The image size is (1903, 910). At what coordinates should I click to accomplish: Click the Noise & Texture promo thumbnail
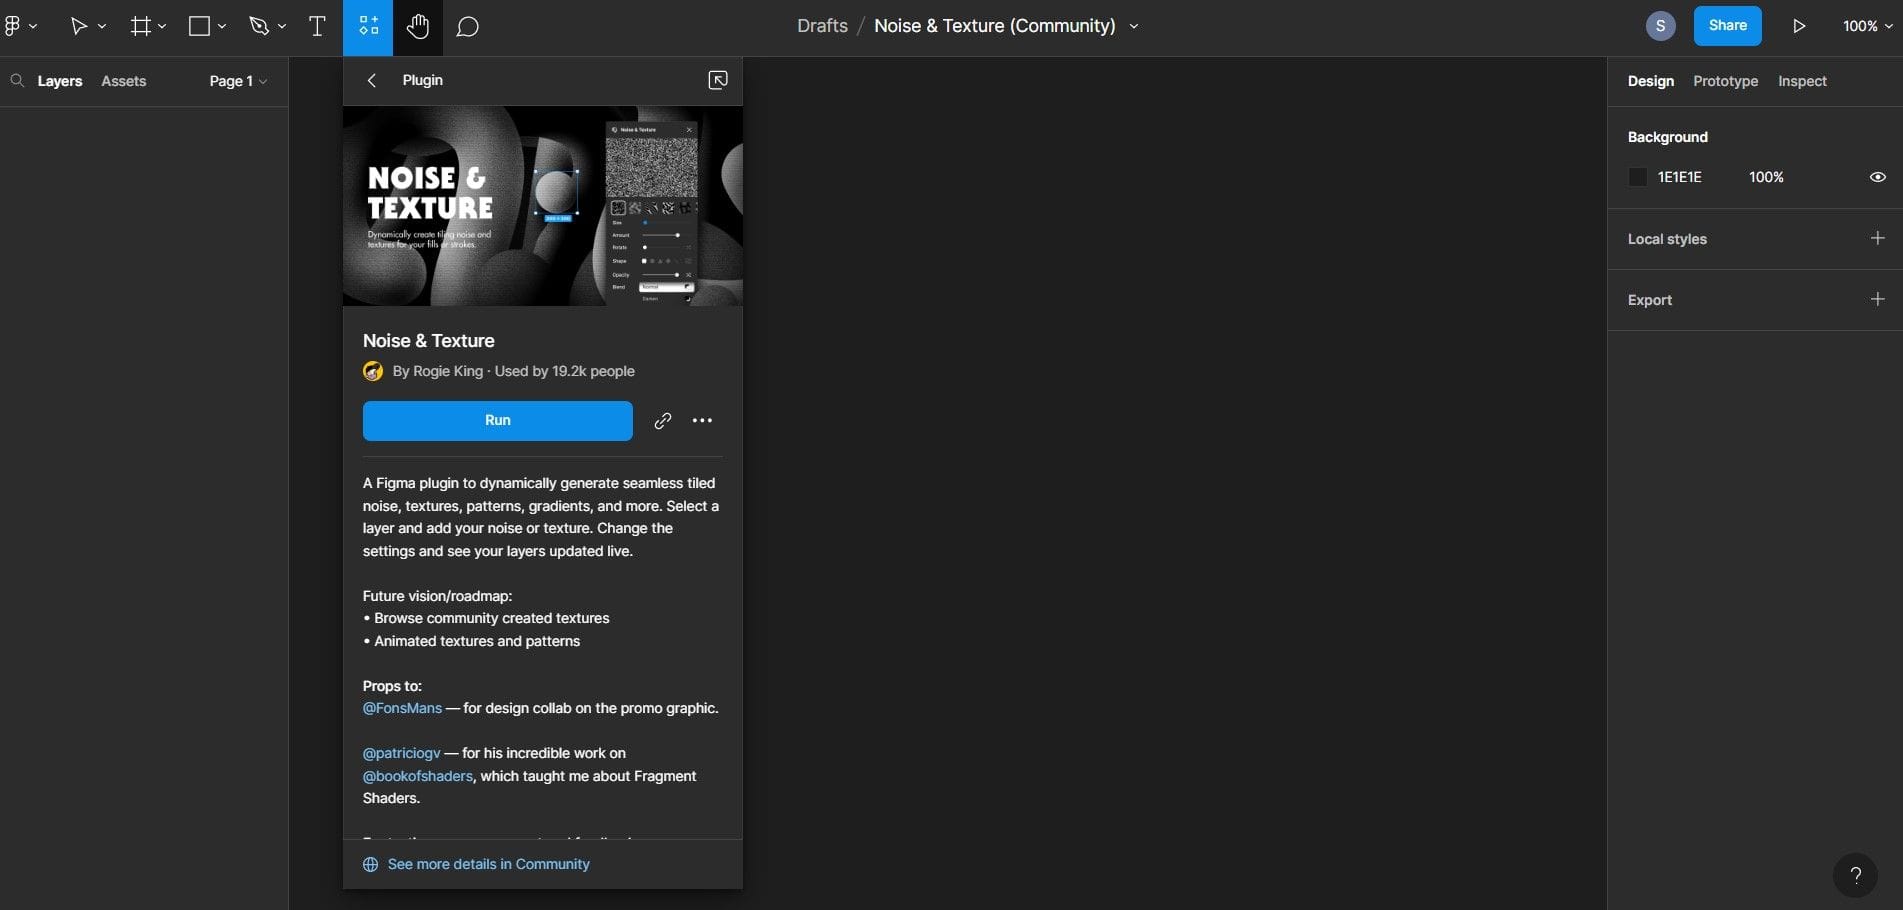(541, 206)
